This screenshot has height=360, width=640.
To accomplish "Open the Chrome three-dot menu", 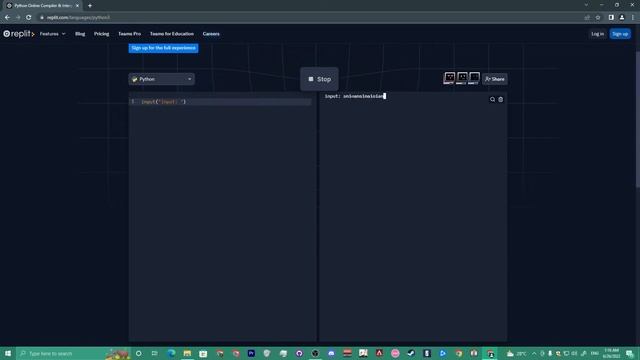I will 633,18.
